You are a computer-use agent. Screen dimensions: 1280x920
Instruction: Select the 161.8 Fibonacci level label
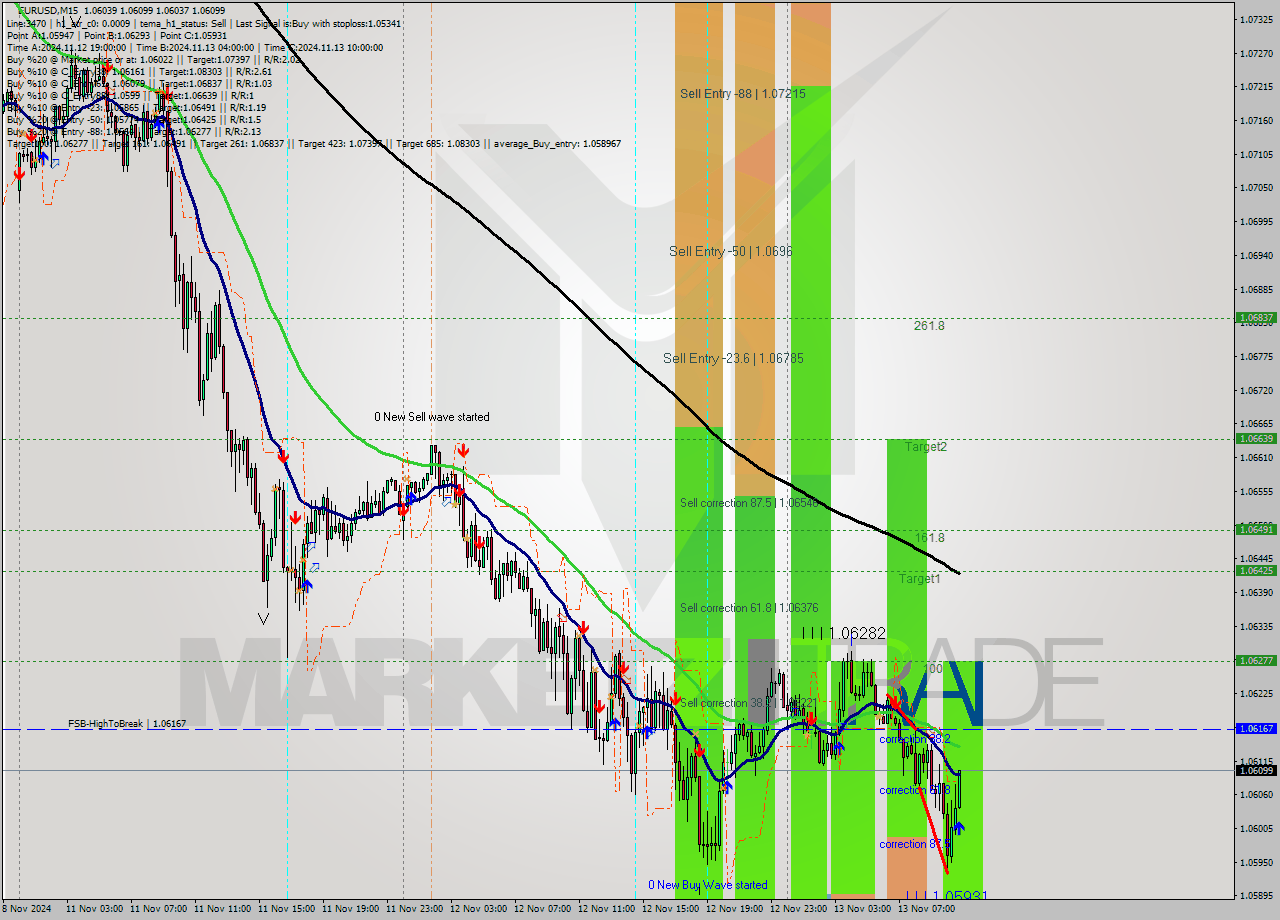coord(929,538)
